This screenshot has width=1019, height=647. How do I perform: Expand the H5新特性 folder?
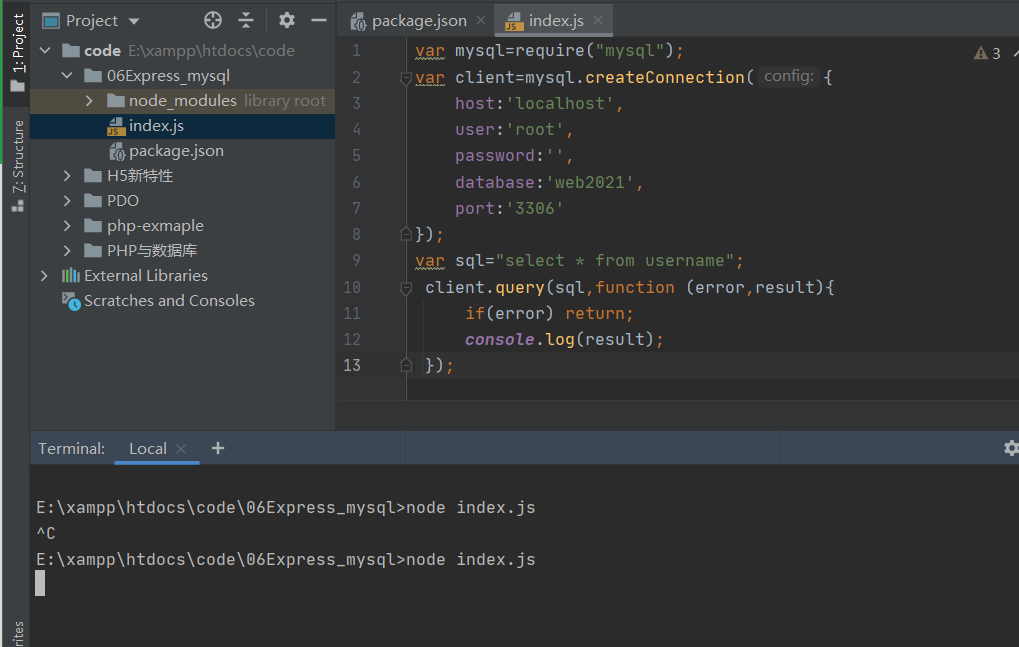click(67, 175)
